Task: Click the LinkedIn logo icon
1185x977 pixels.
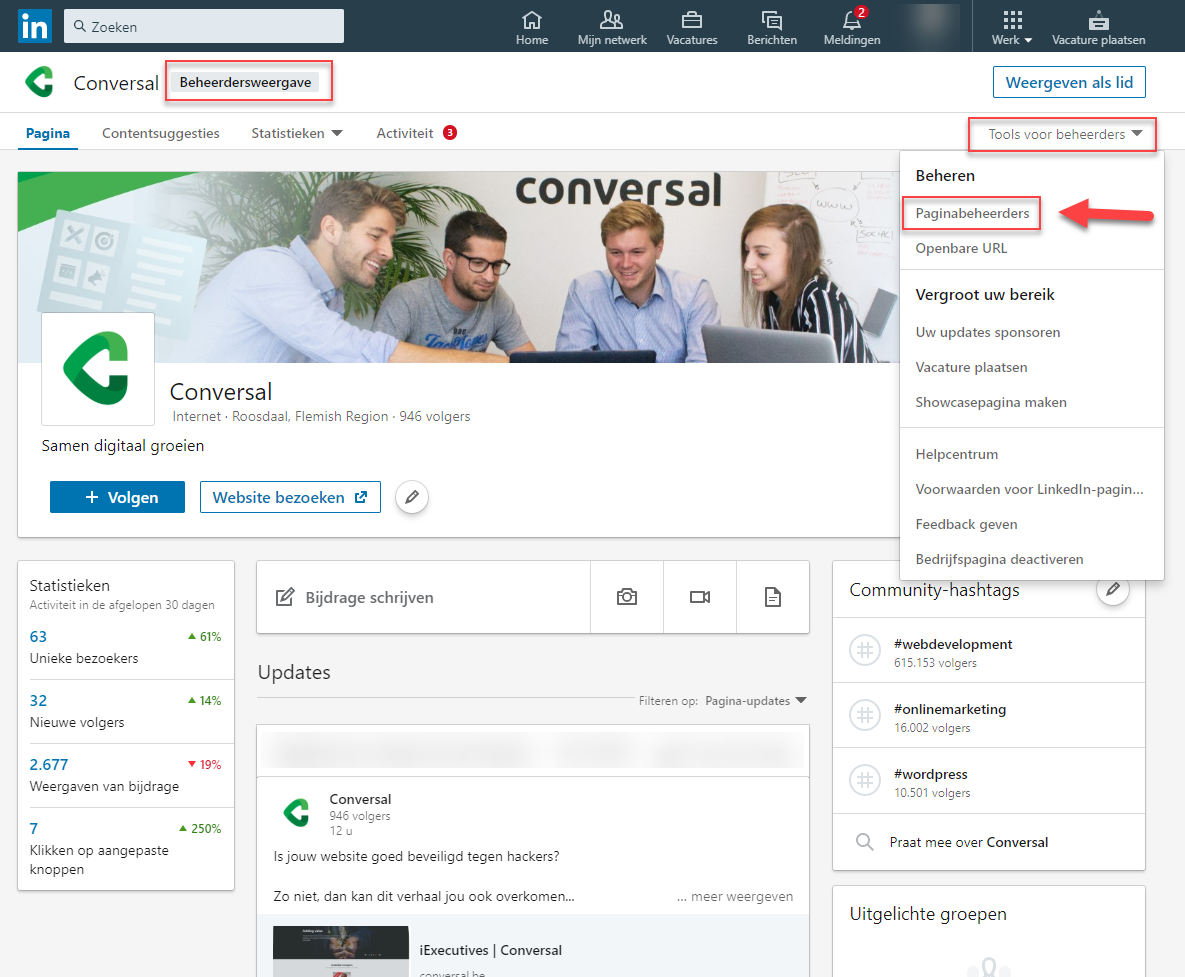Action: [35, 26]
